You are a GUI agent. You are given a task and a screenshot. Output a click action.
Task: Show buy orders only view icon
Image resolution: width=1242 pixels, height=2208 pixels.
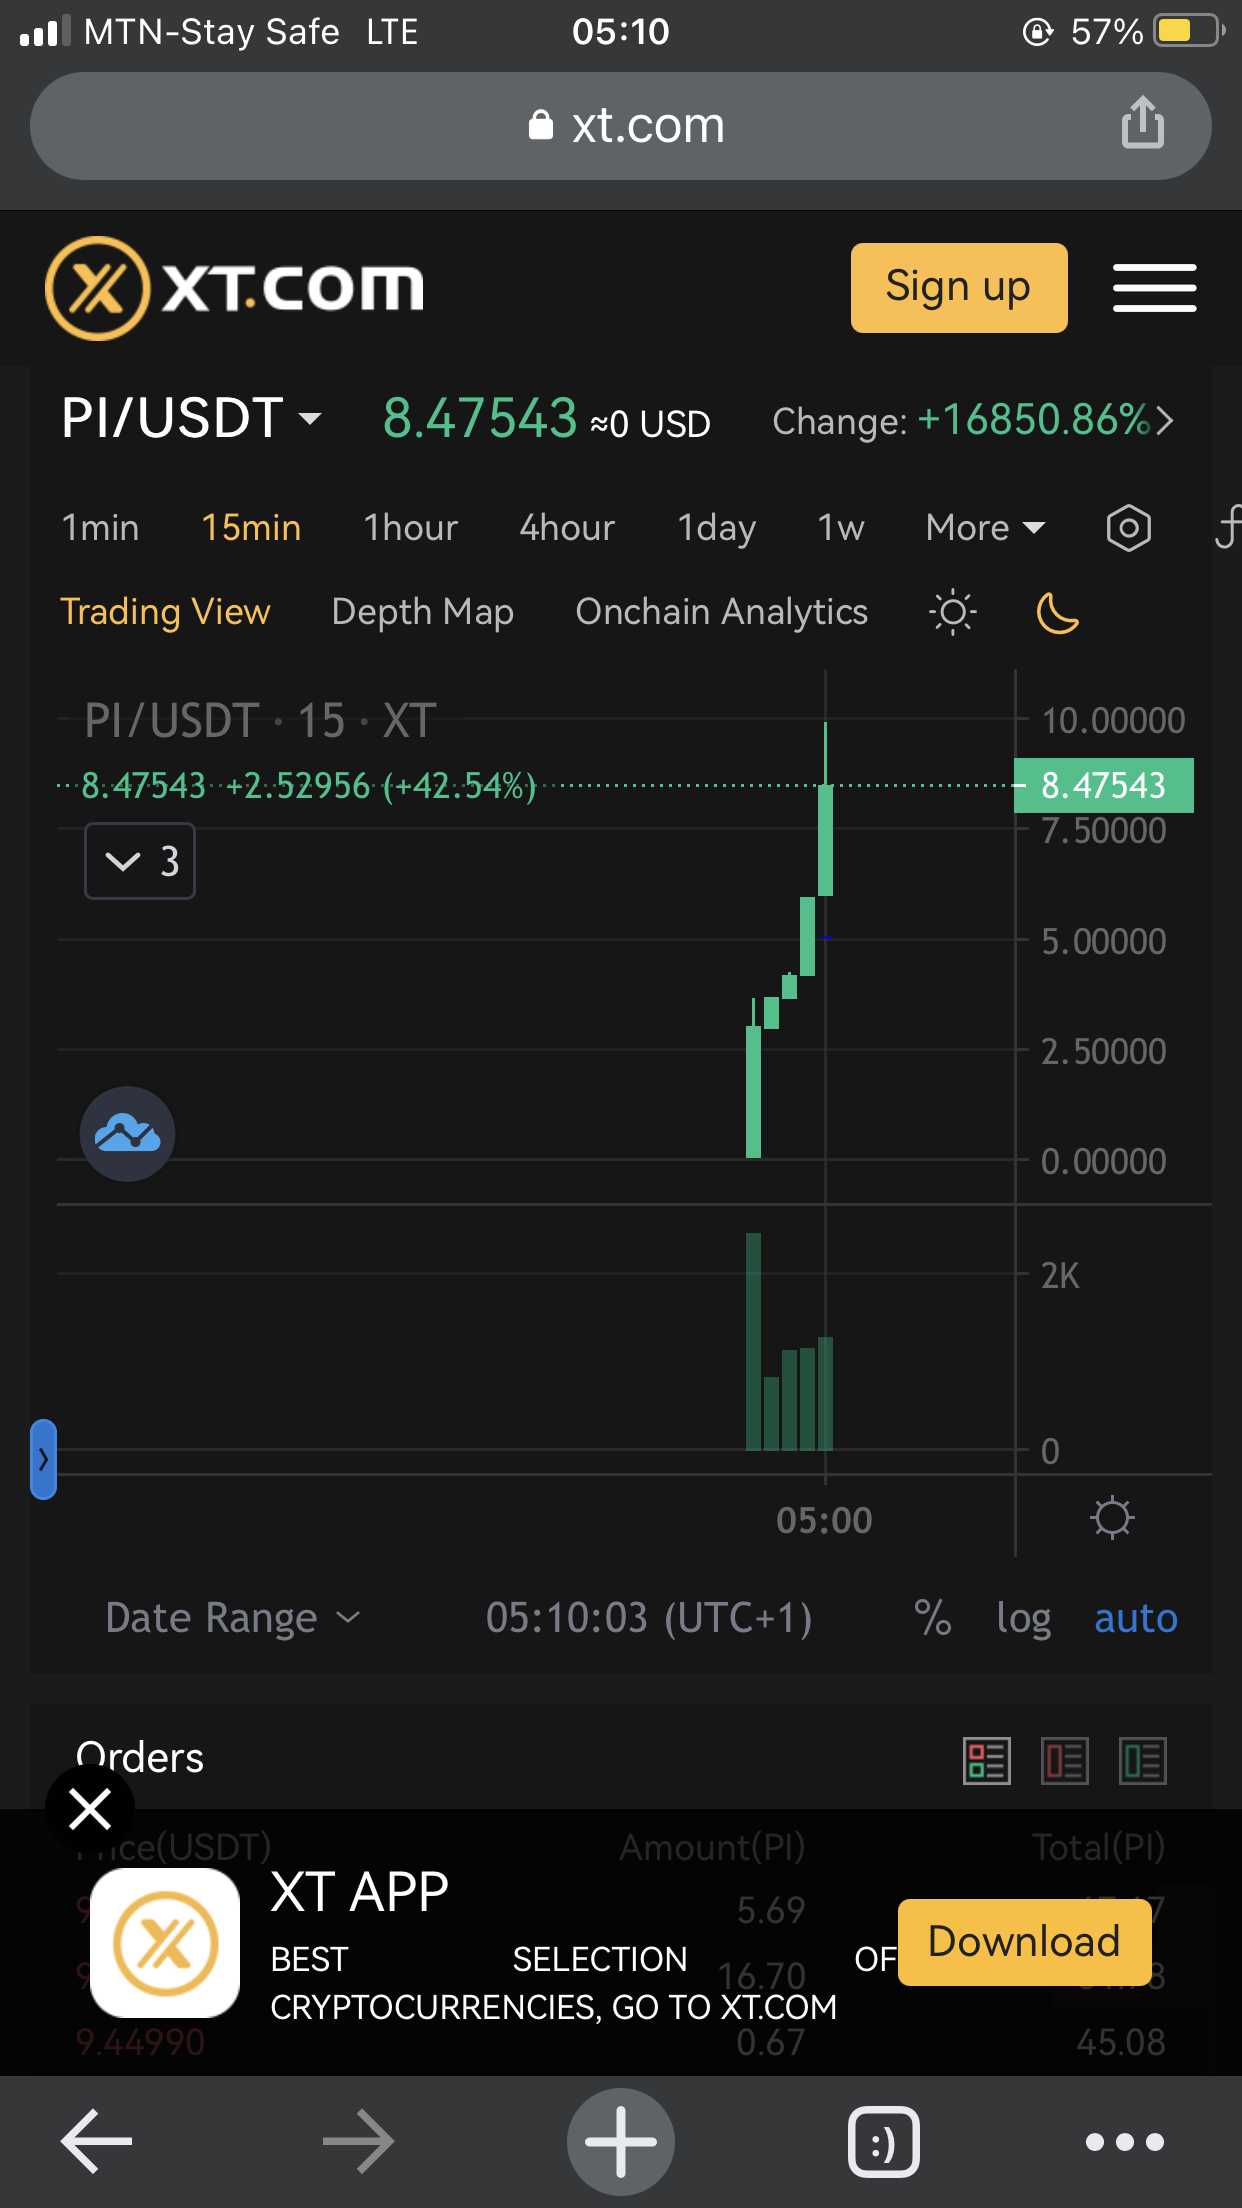click(1142, 1761)
